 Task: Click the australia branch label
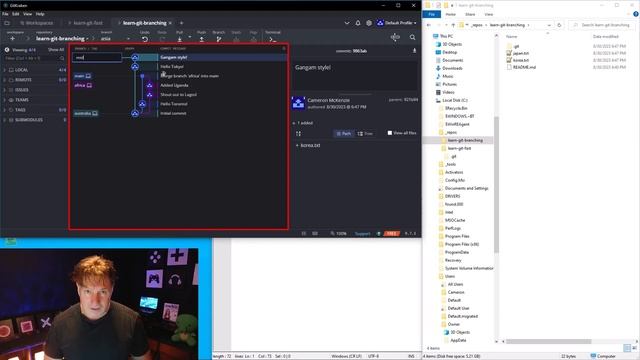[86, 113]
